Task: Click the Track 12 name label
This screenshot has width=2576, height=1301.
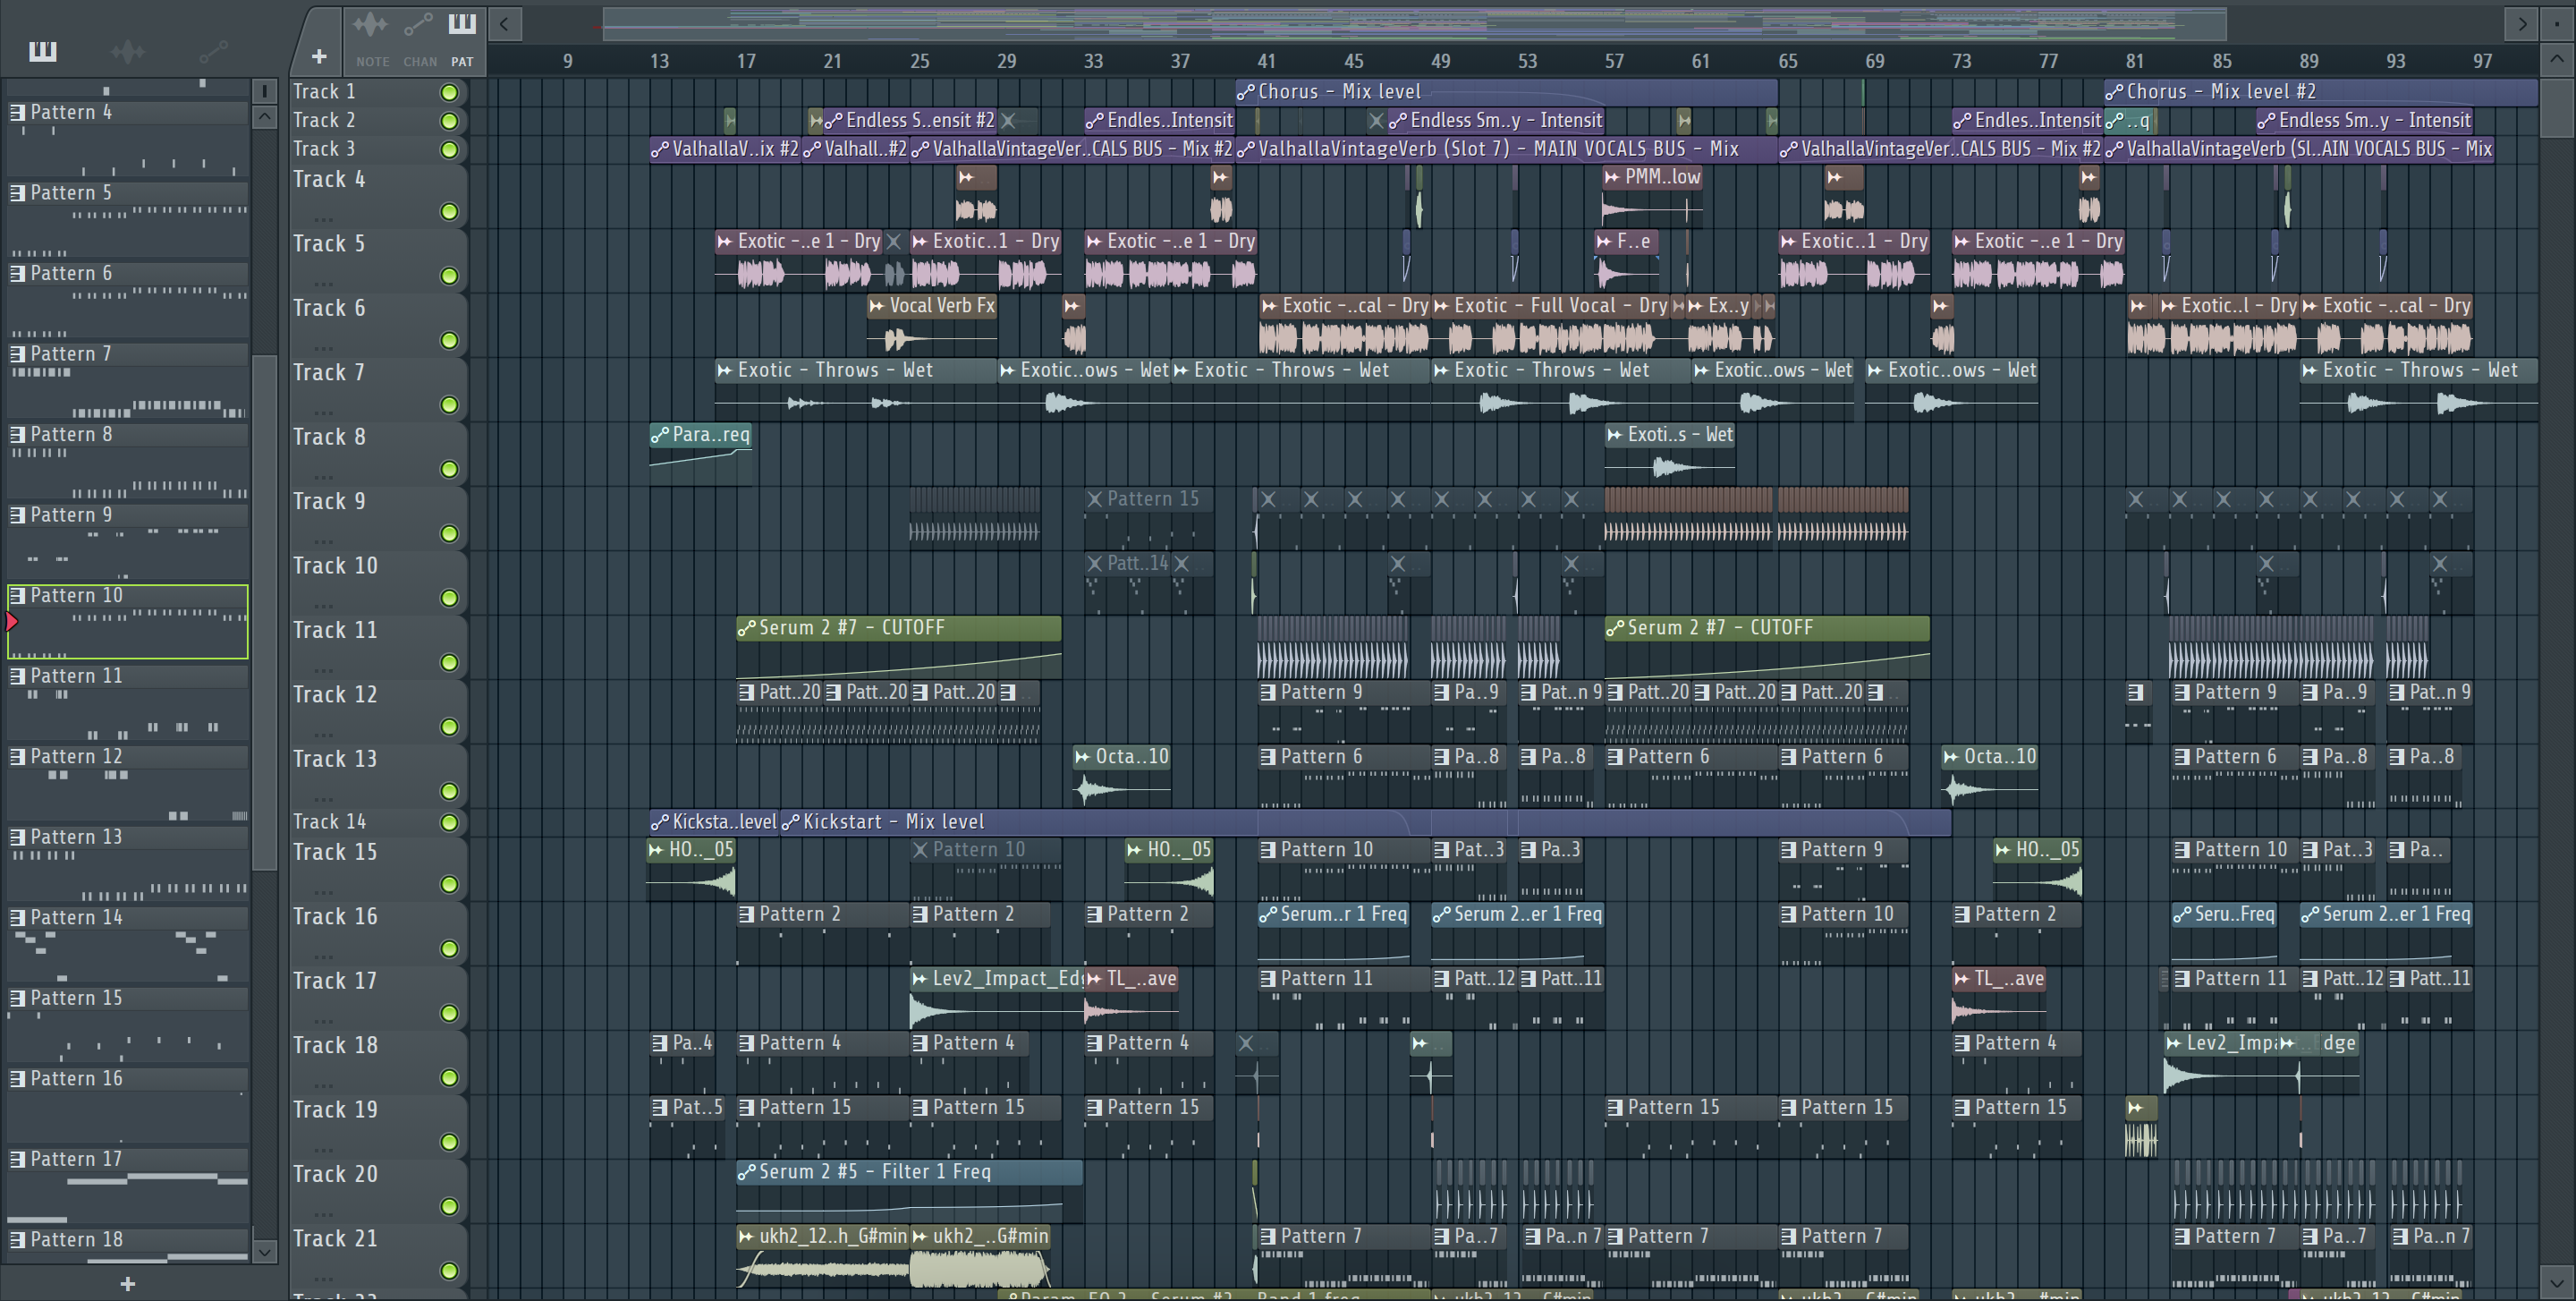Action: [x=335, y=695]
